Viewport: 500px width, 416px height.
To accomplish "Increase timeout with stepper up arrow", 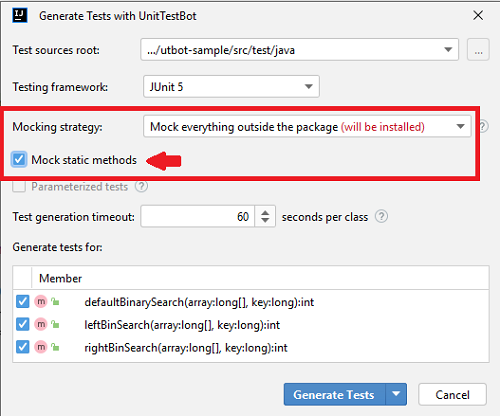I will (x=265, y=213).
